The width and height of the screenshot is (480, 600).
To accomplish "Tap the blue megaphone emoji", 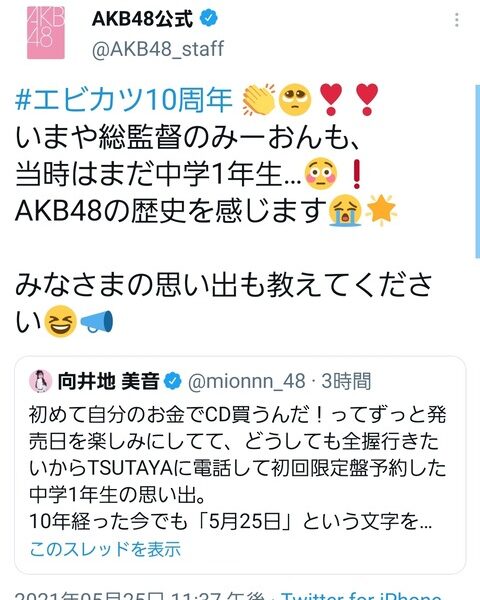I will click(97, 321).
